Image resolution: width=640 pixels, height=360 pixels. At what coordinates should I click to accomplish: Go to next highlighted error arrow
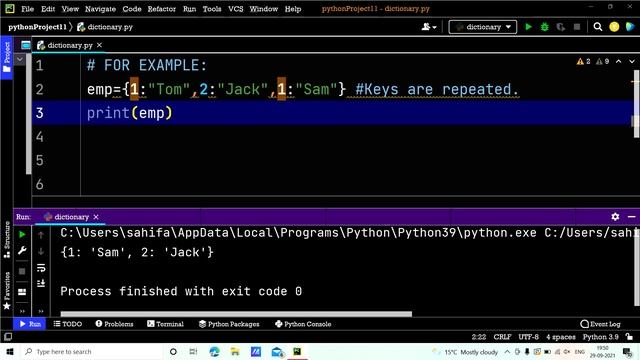[x=632, y=61]
